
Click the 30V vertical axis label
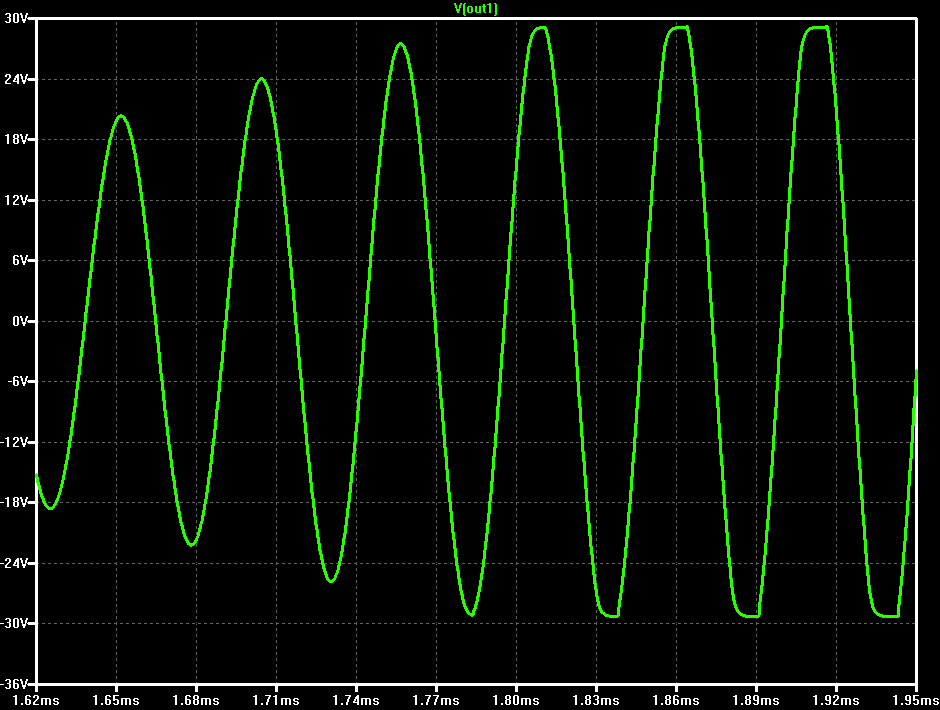click(16, 19)
